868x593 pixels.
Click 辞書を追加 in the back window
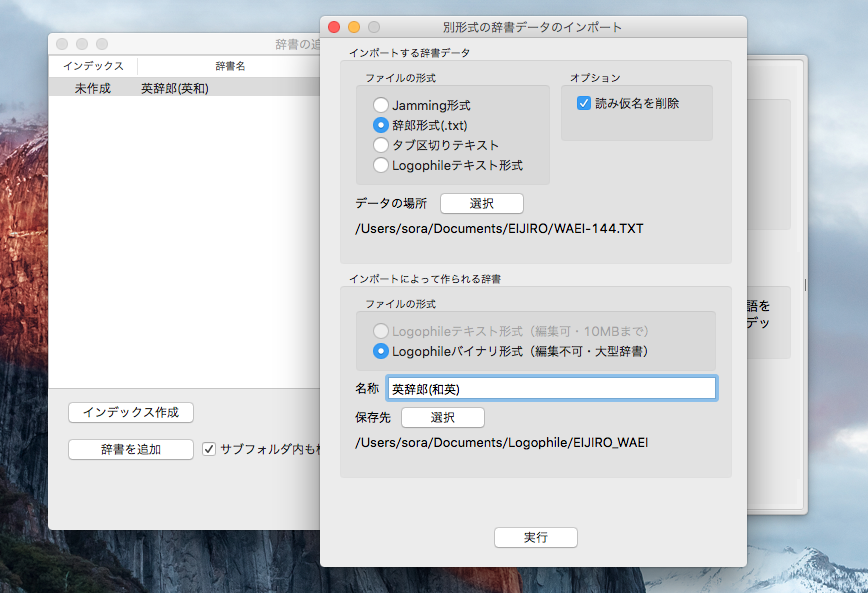[131, 450]
